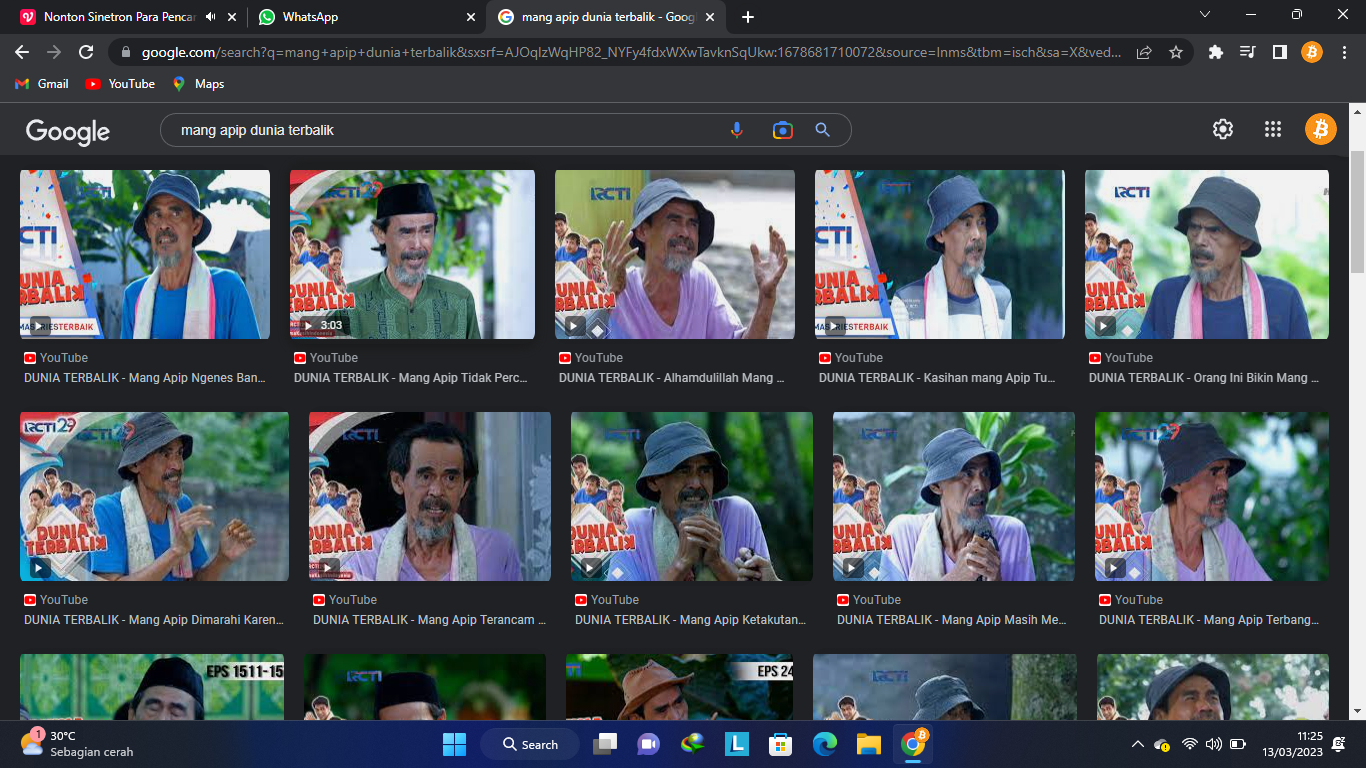Open the media control icon in toolbar
The width and height of the screenshot is (1366, 768).
(1247, 53)
